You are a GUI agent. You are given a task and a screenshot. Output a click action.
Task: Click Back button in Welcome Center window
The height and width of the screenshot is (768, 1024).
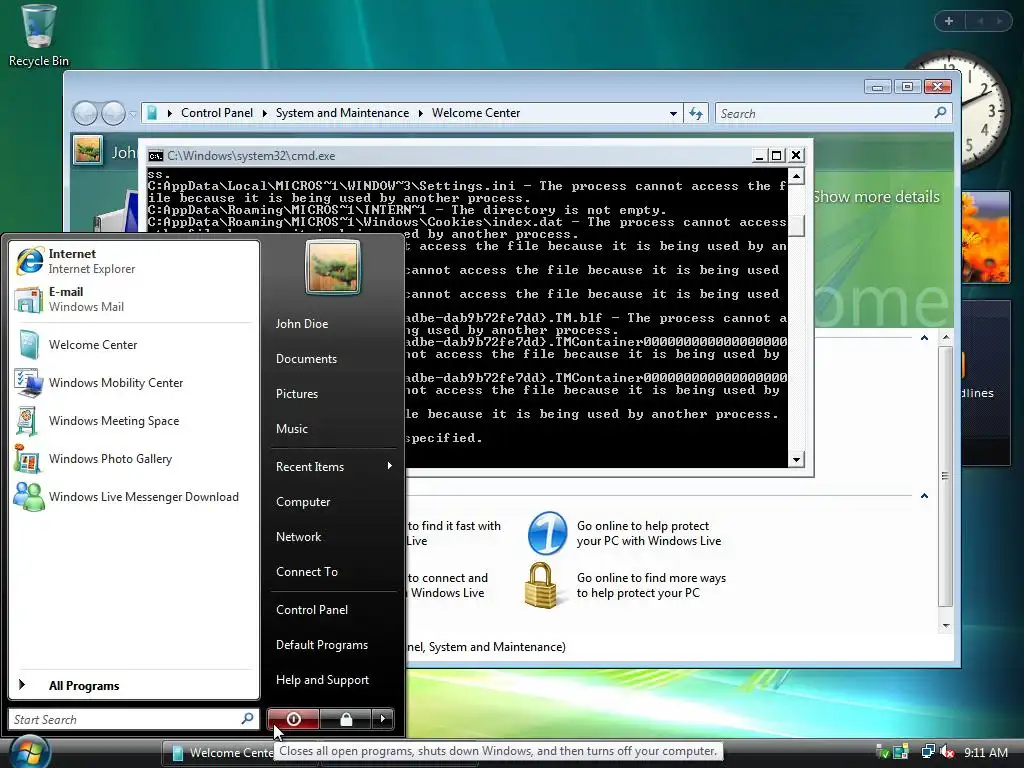pos(86,114)
